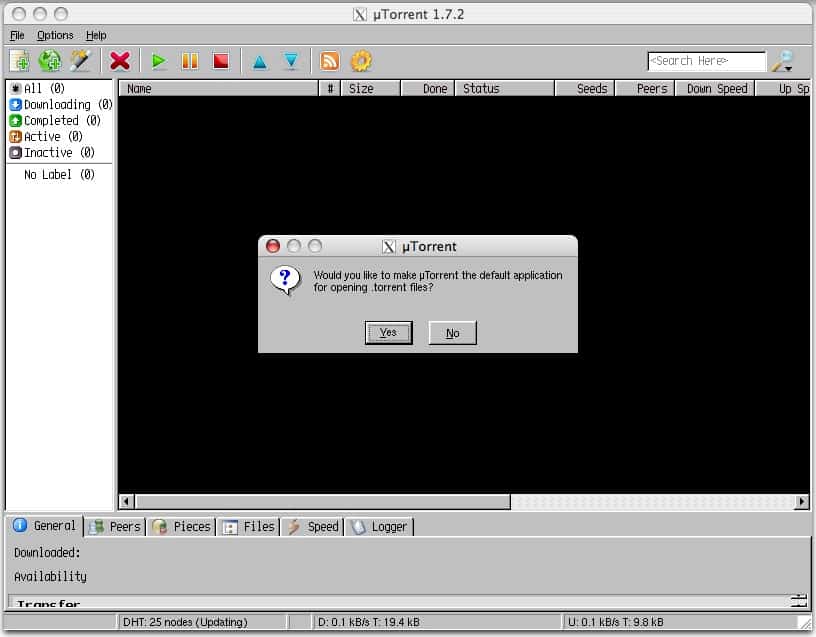Image resolution: width=816 pixels, height=637 pixels.
Task: Click the horizontal scrollbar right arrow
Action: [802, 501]
